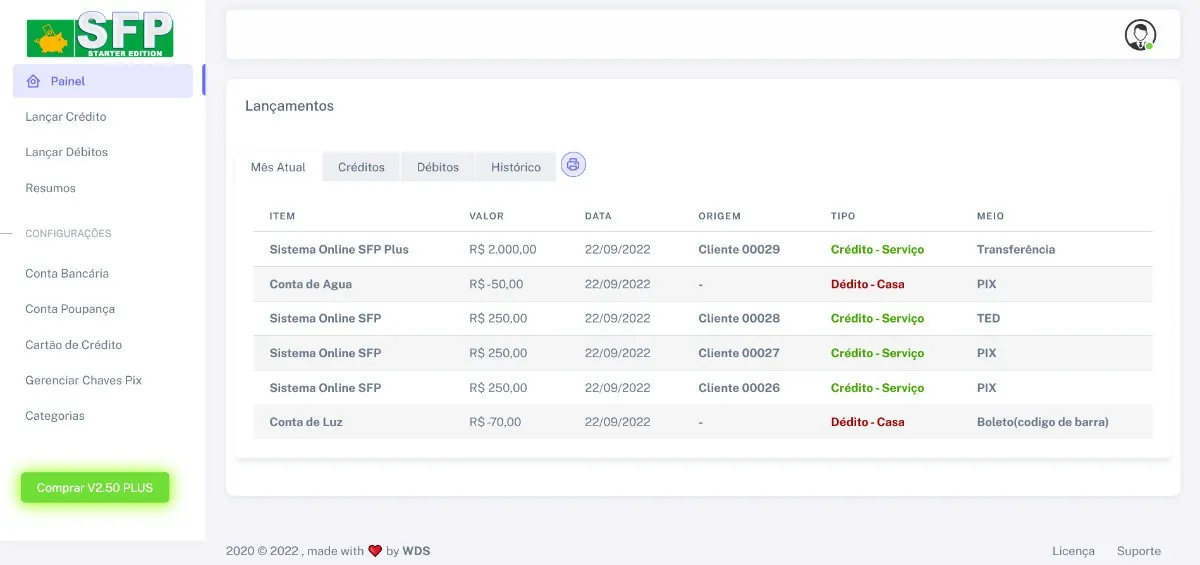Click the red heart icon in footer
The height and width of the screenshot is (565, 1200).
(x=375, y=551)
